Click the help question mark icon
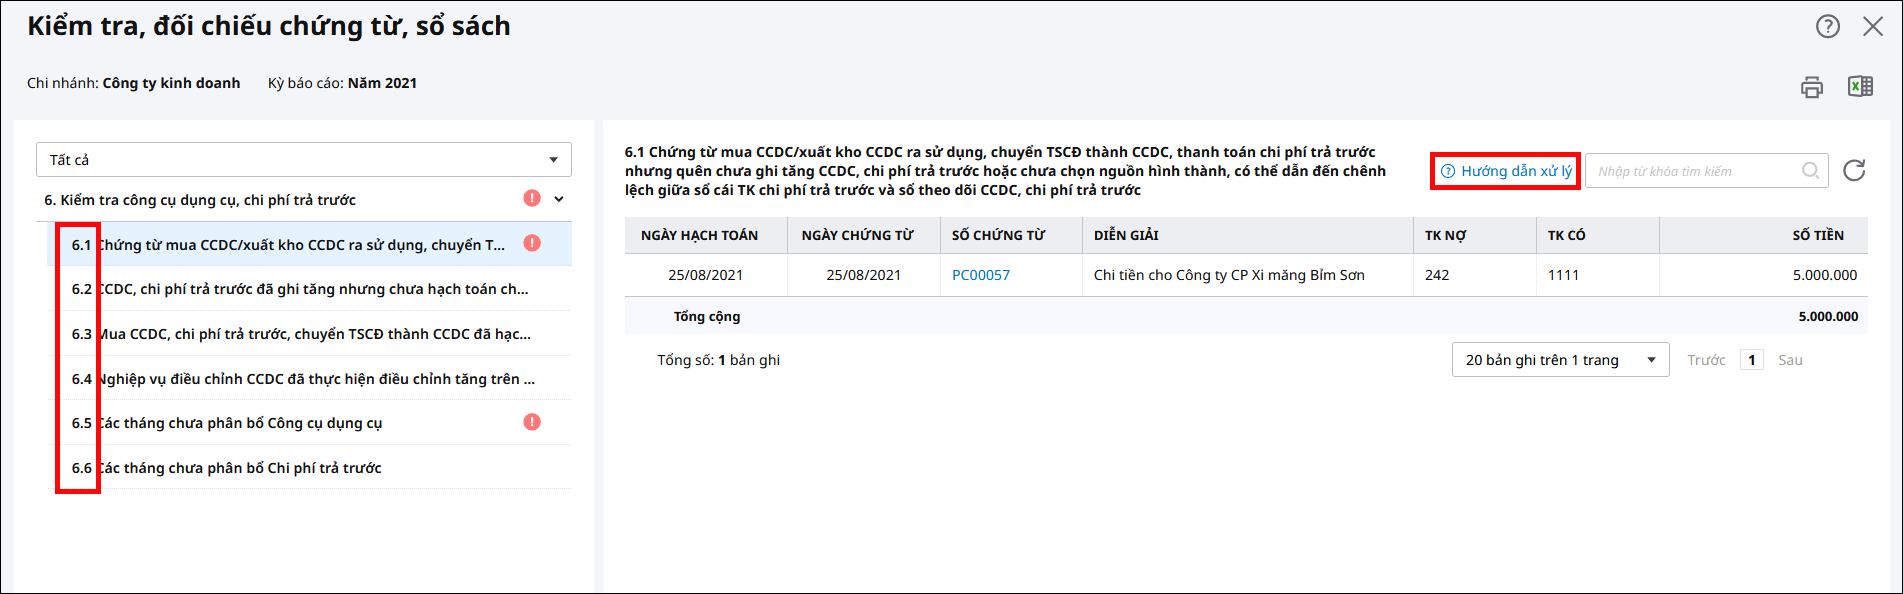 tap(1827, 27)
